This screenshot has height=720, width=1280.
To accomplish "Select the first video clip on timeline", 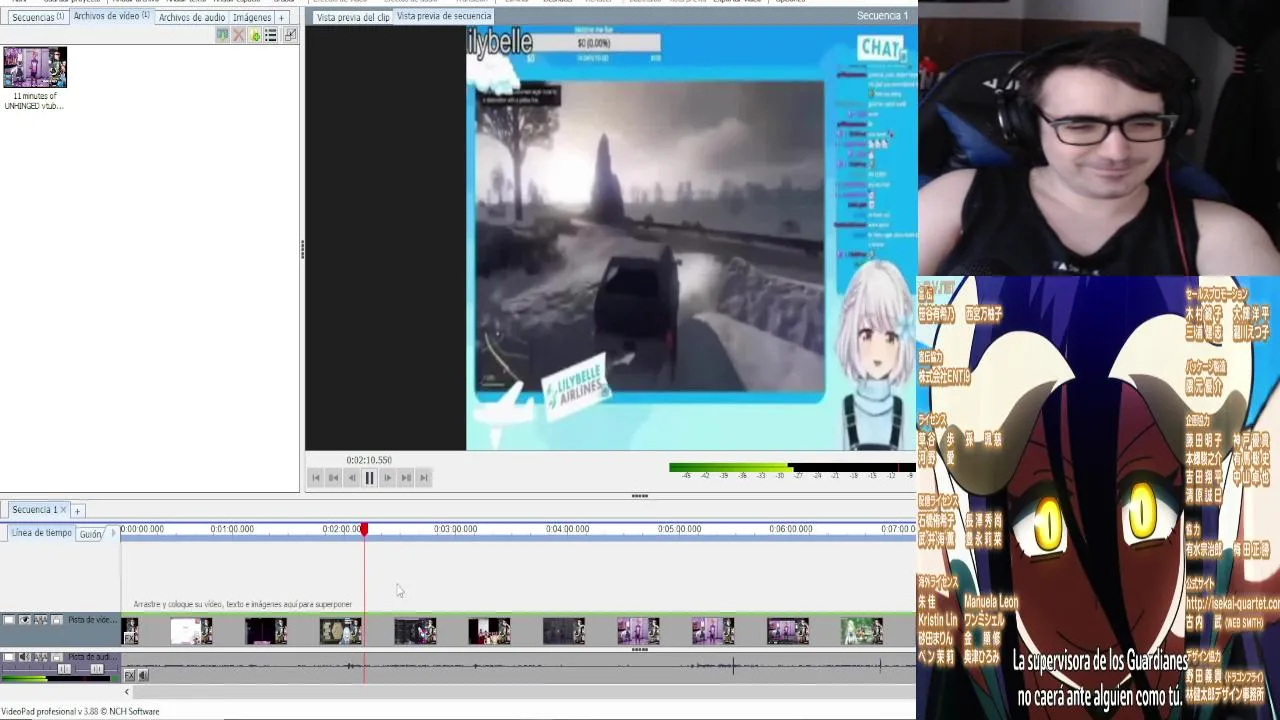I will 130,631.
